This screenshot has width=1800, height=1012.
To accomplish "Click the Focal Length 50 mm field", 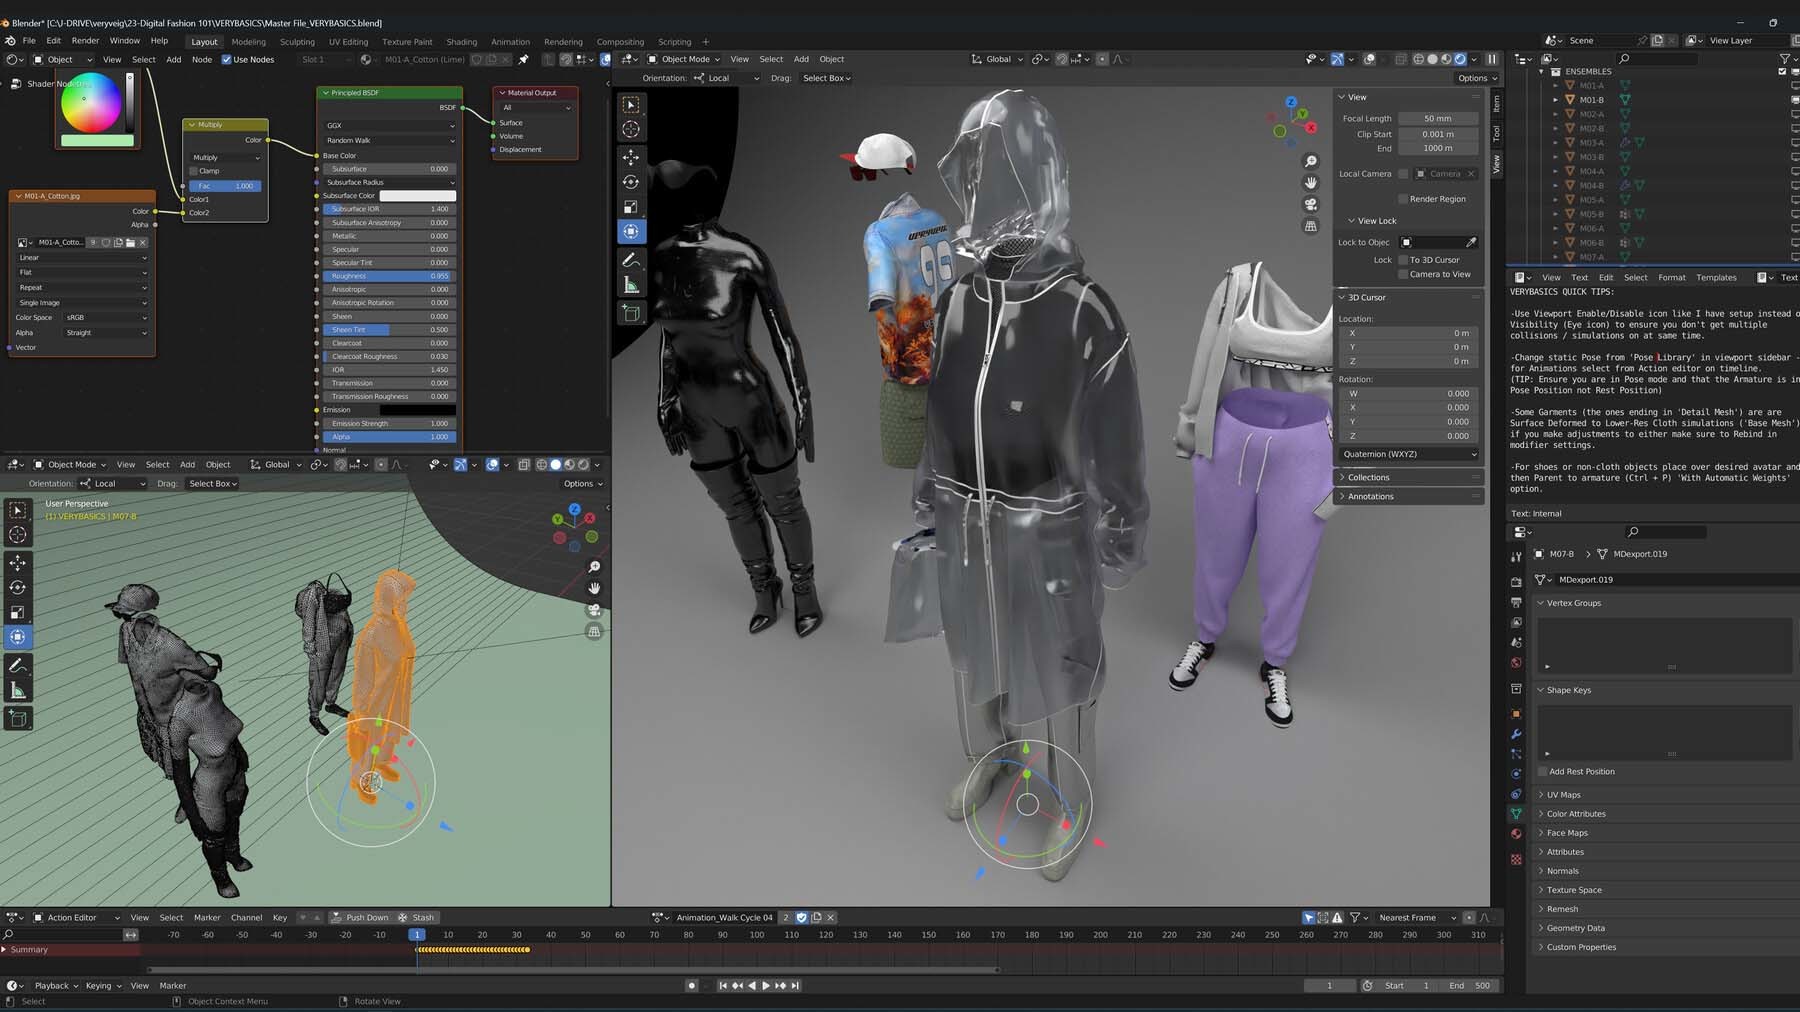I will (1437, 119).
